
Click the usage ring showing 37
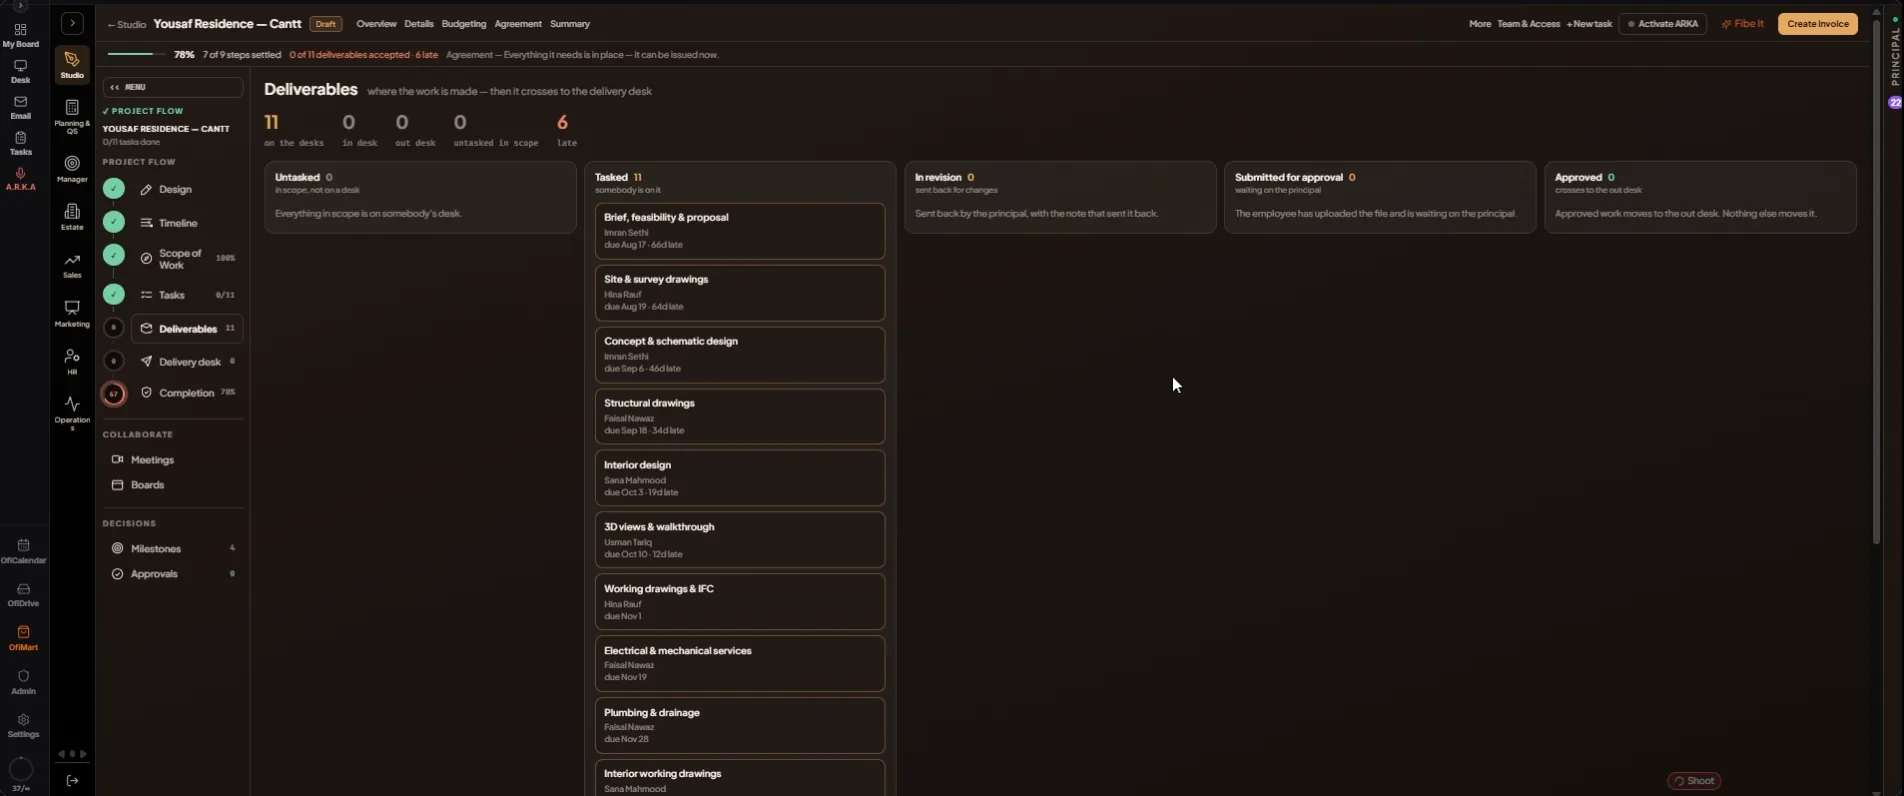pos(20,769)
